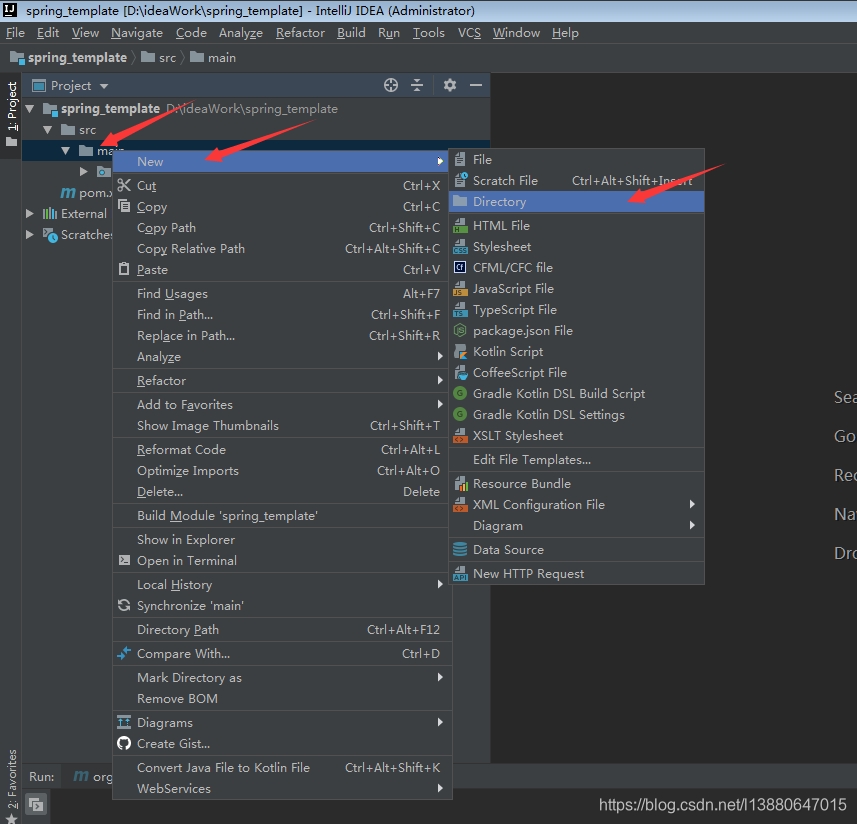Click Build Module 'spring_template'
Viewport: 857px width, 824px height.
pyautogui.click(x=282, y=515)
